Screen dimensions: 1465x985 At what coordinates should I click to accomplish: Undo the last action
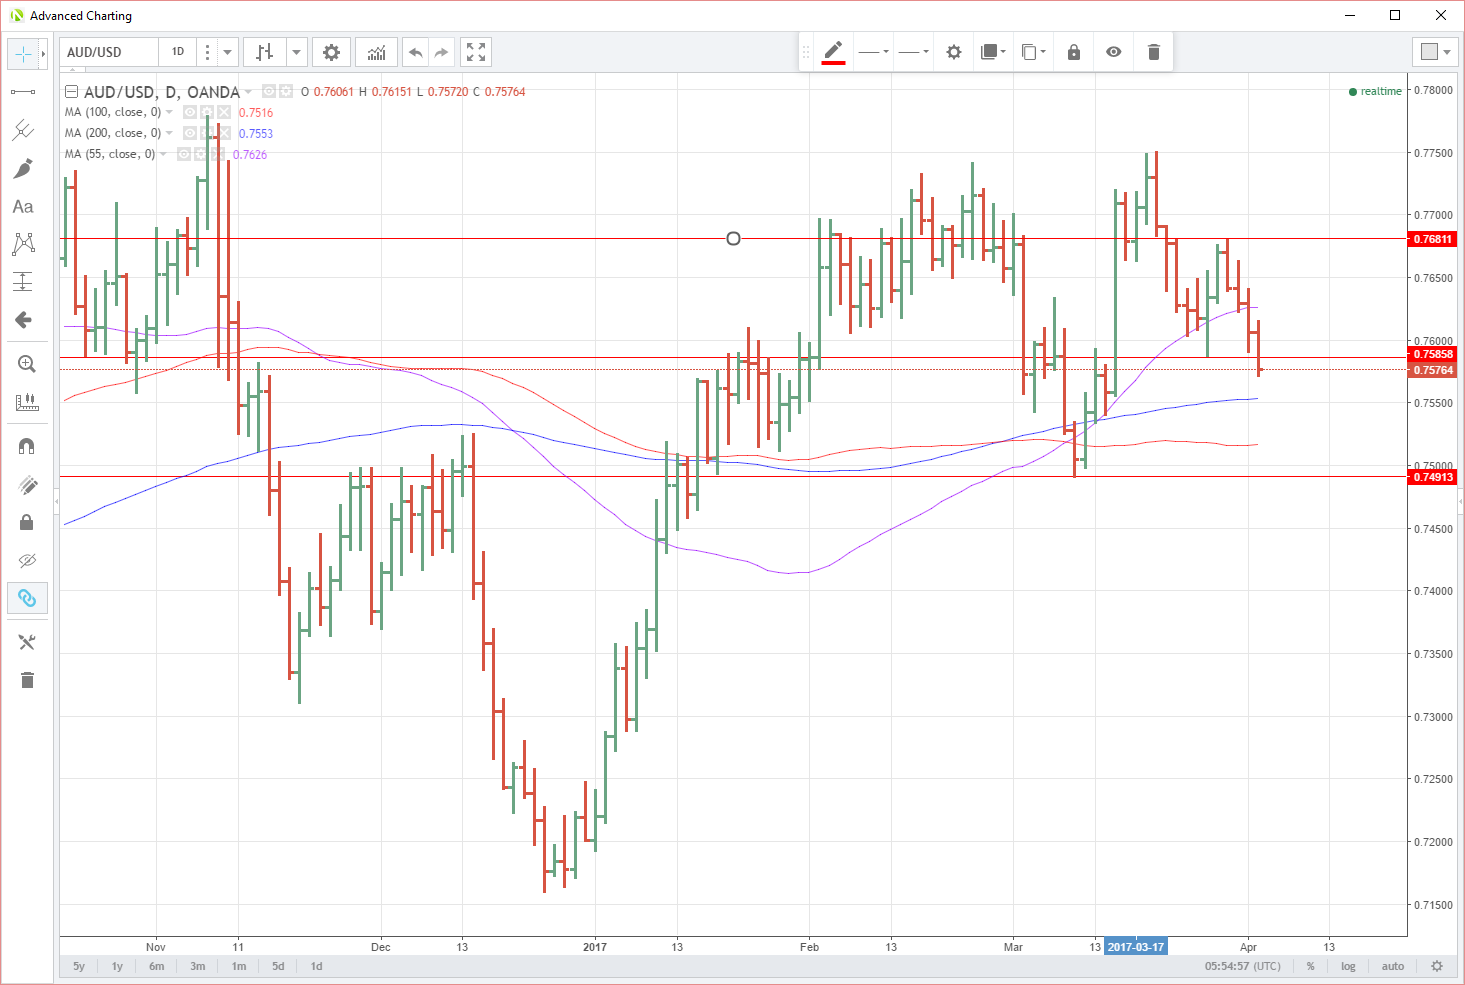click(416, 52)
